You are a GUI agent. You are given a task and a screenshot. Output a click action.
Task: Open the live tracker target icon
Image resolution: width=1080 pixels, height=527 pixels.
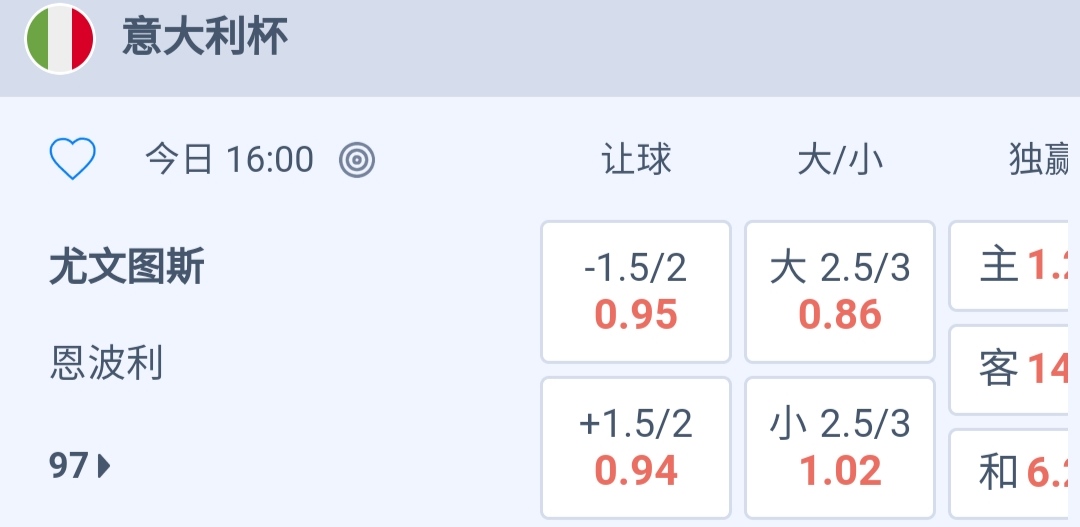[x=356, y=159]
